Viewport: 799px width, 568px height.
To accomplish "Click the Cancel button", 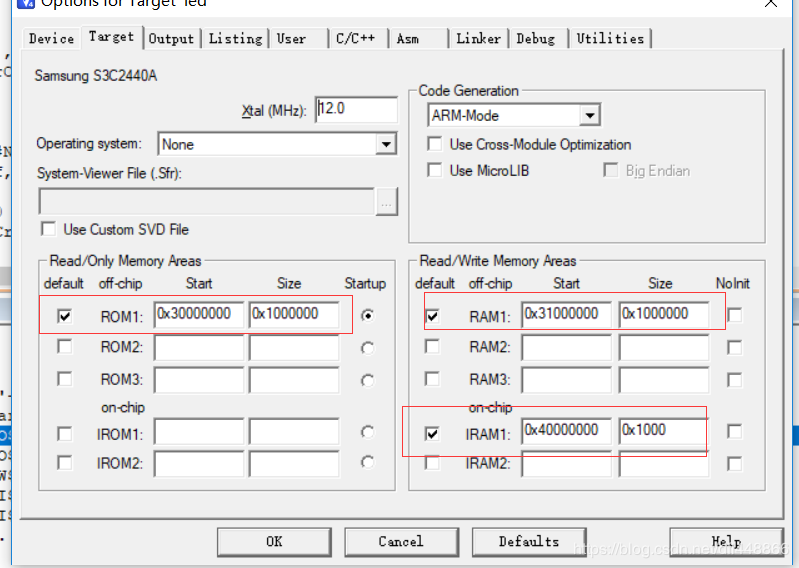I will pos(401,542).
